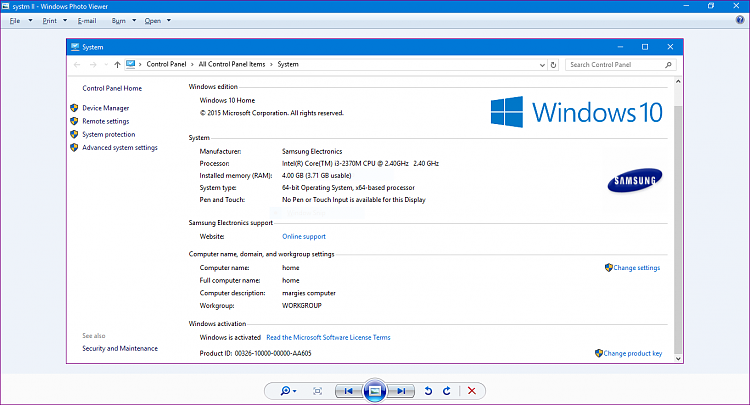The image size is (750, 405).
Task: Refresh the System control panel page
Action: click(x=553, y=65)
